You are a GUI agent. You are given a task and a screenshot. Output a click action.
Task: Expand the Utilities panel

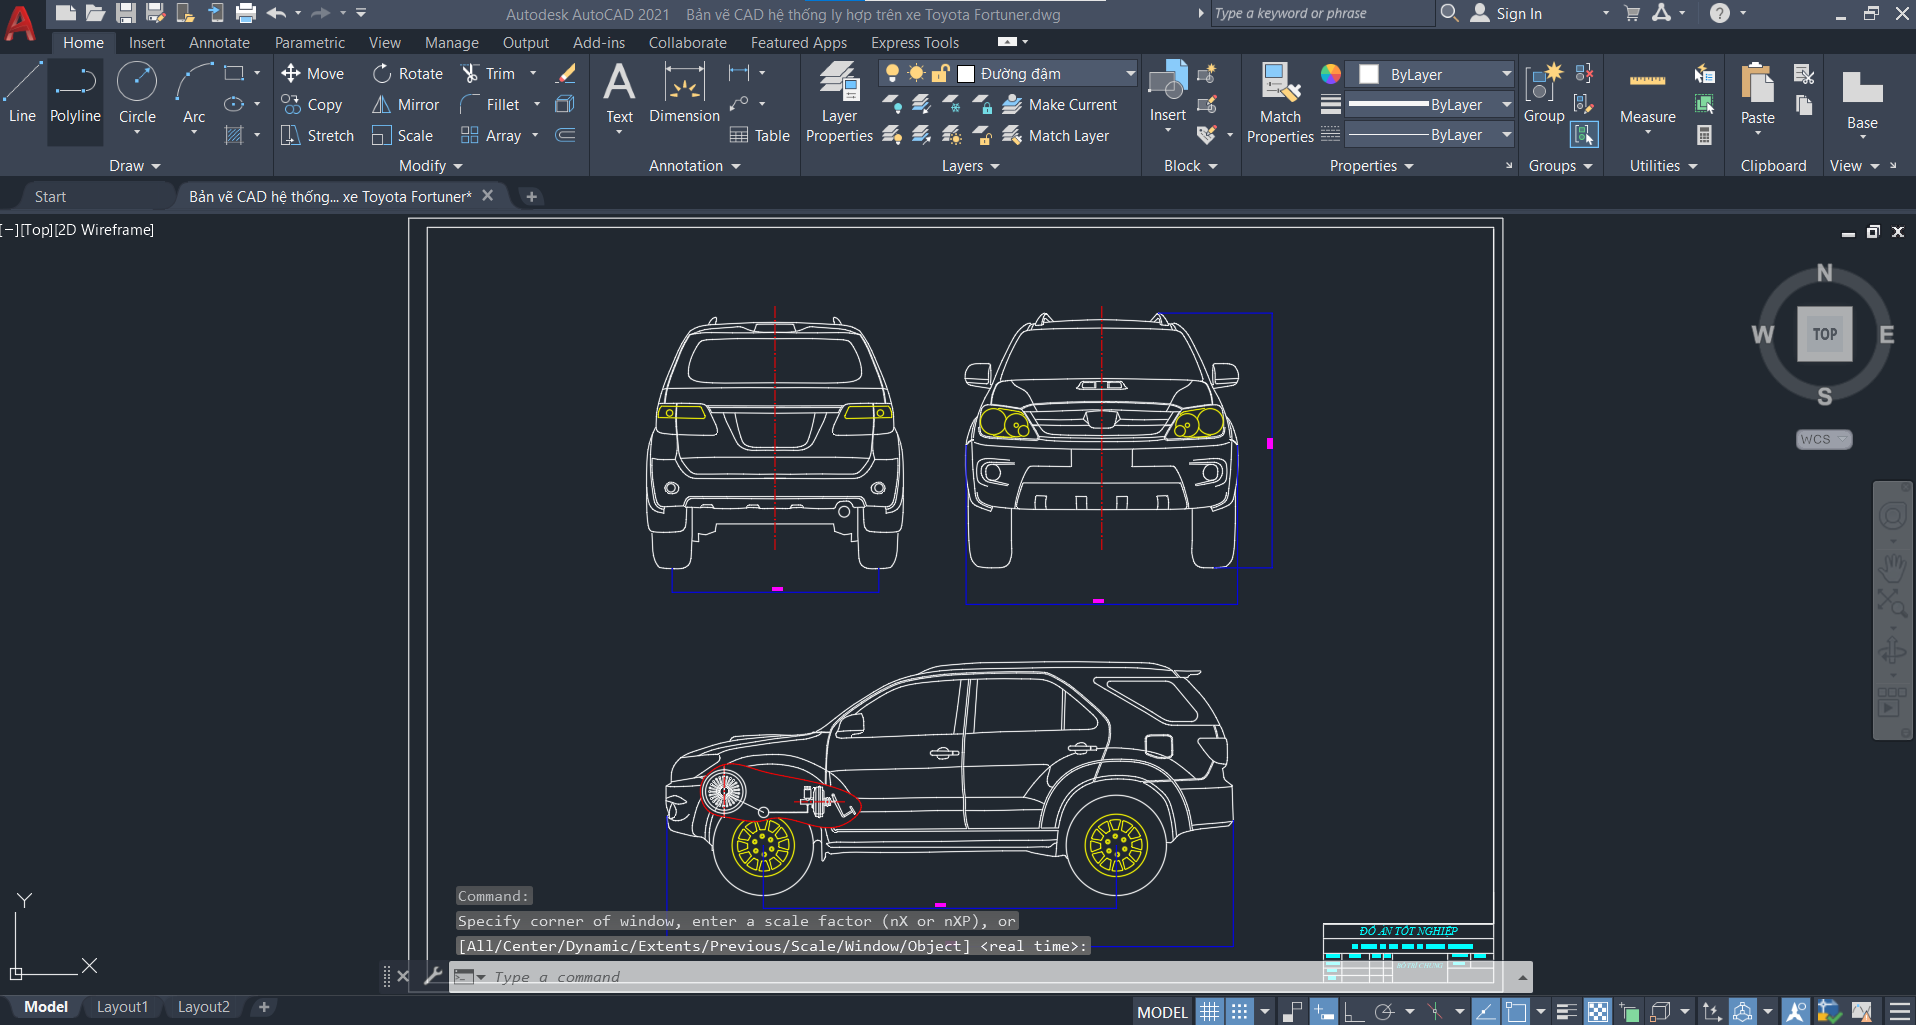[x=1664, y=165]
